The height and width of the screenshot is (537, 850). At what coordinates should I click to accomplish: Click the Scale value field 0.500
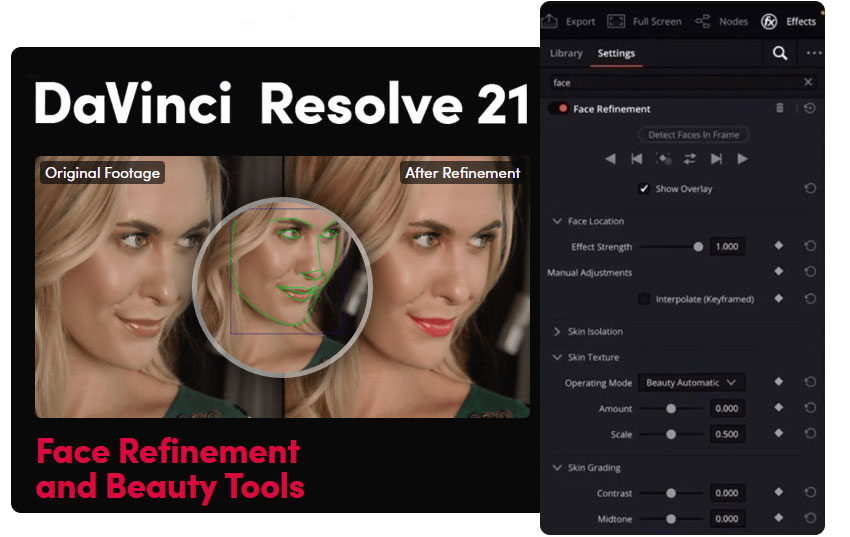[x=727, y=434]
